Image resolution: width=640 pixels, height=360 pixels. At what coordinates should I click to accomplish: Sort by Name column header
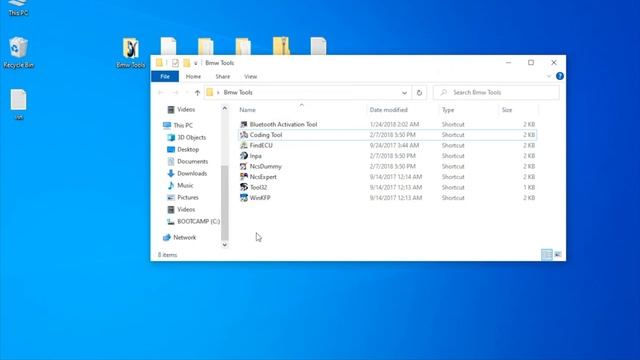(302, 110)
